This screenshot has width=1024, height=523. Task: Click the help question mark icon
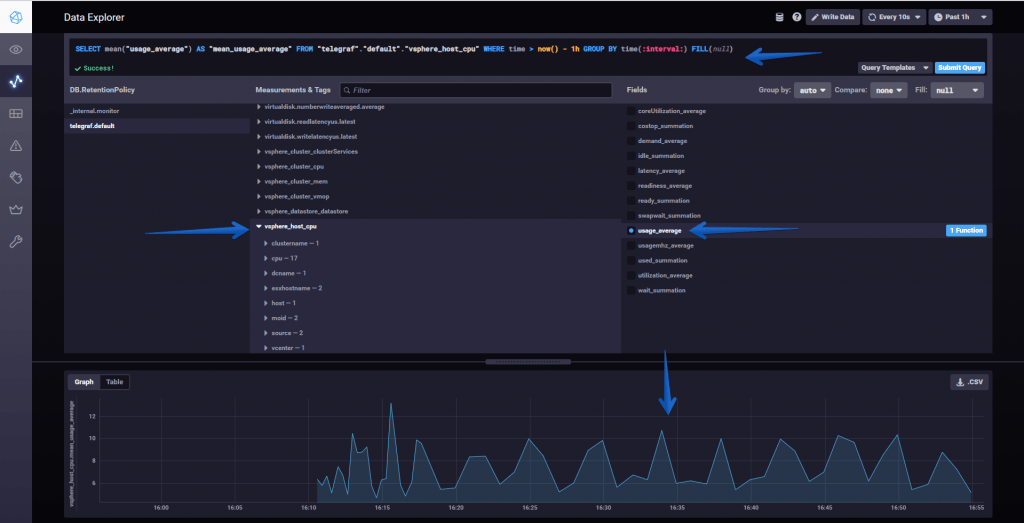point(797,17)
